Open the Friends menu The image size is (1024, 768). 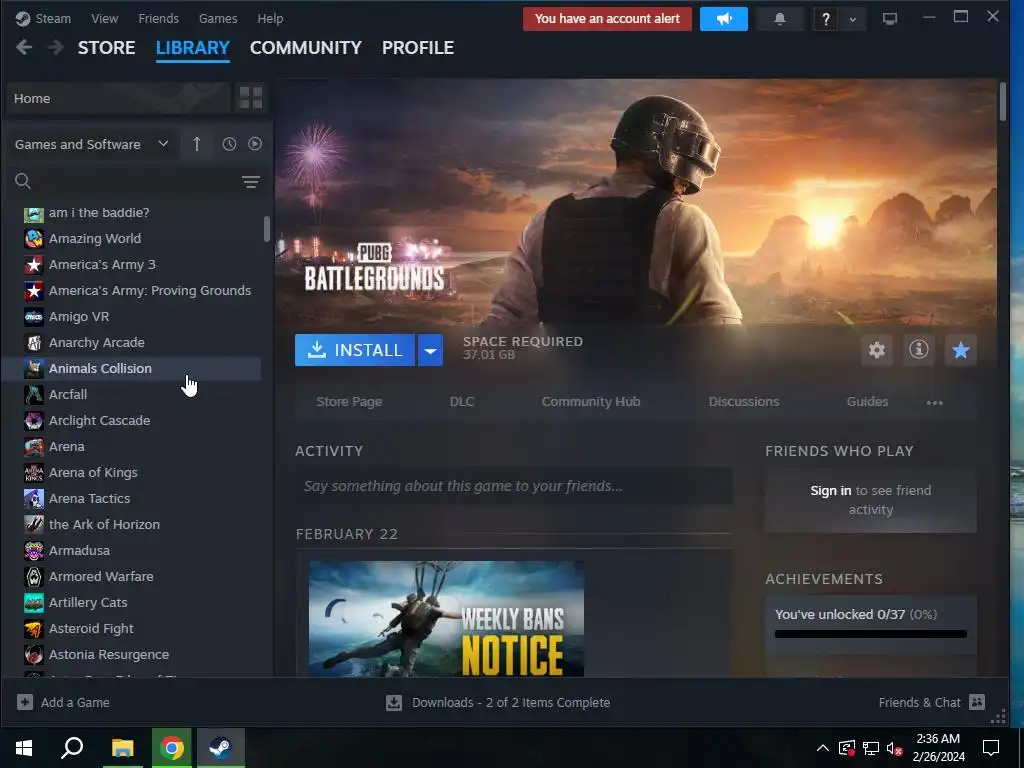click(x=159, y=18)
